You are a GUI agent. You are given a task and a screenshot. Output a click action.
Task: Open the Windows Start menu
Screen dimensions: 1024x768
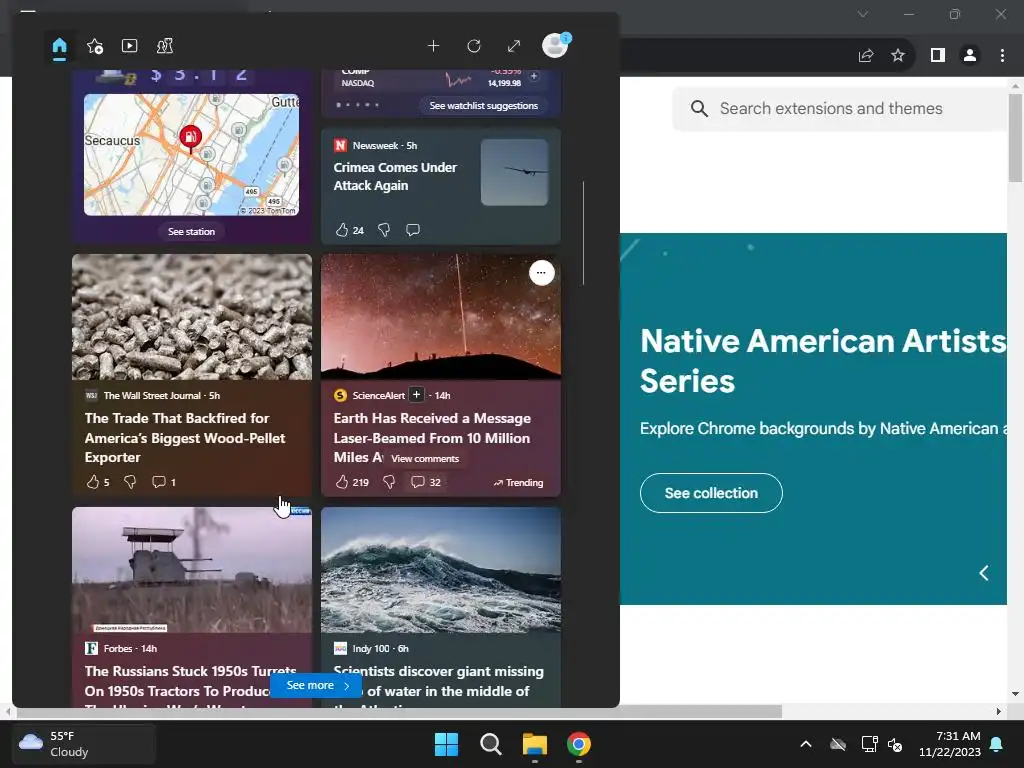[447, 744]
